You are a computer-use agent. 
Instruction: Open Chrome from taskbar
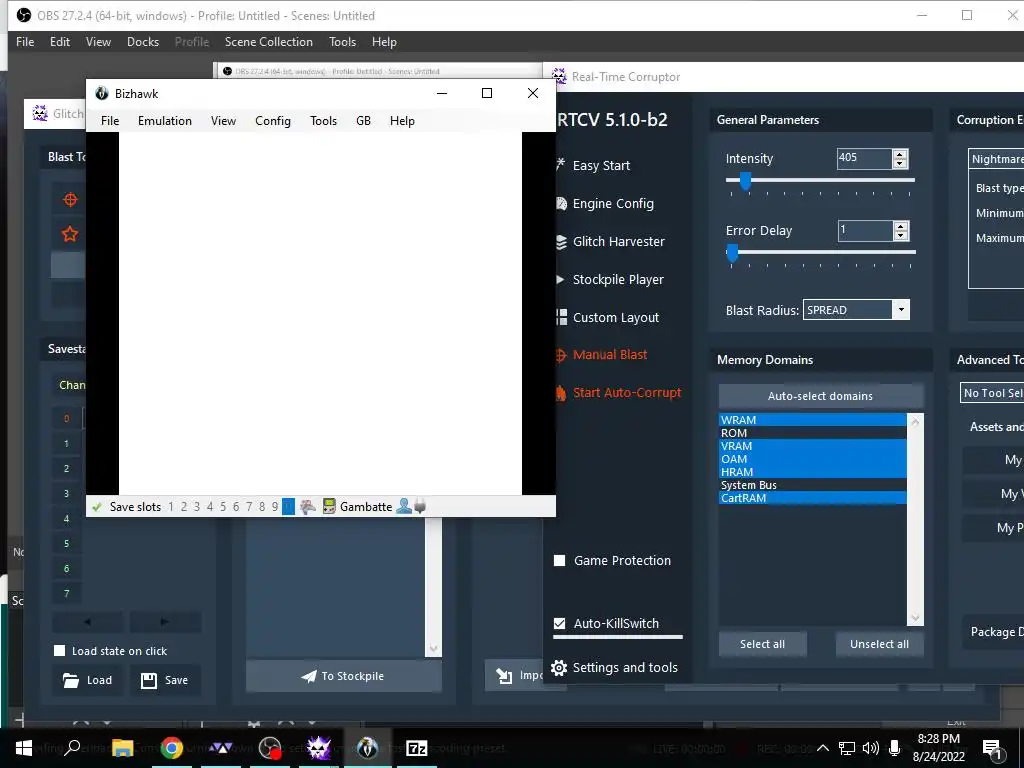pyautogui.click(x=172, y=748)
